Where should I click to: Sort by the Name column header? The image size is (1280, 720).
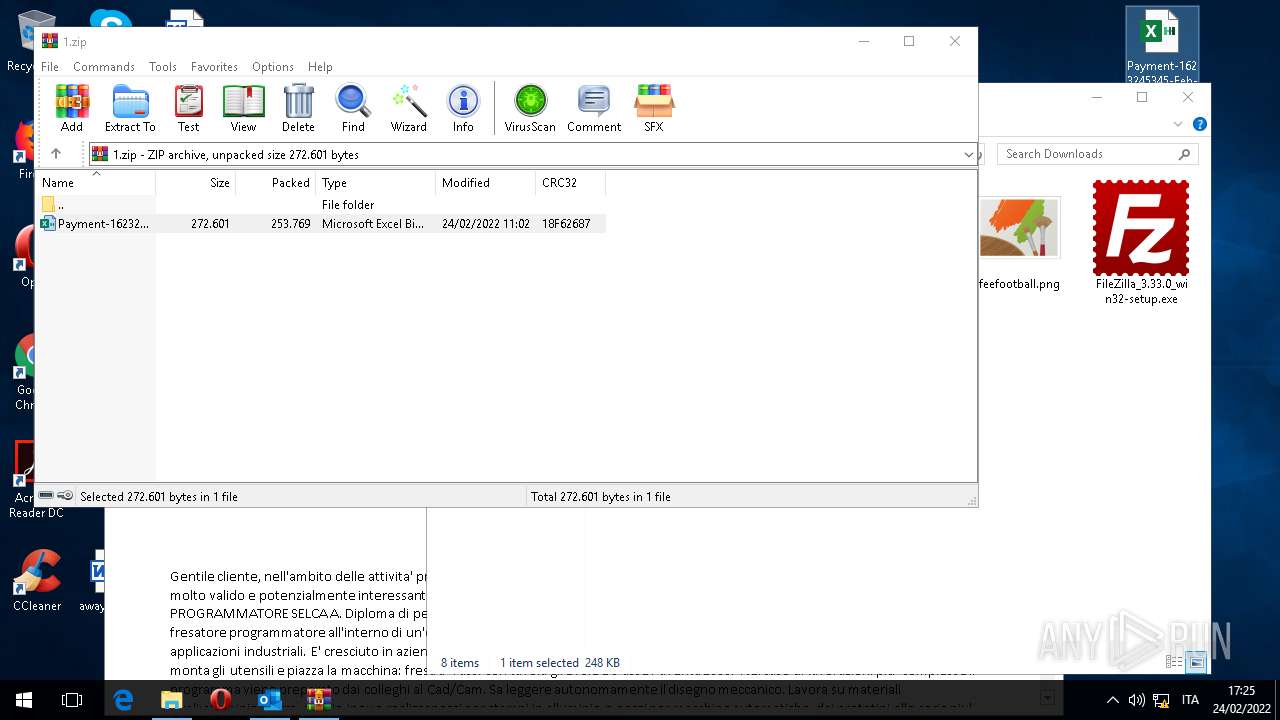pos(97,183)
